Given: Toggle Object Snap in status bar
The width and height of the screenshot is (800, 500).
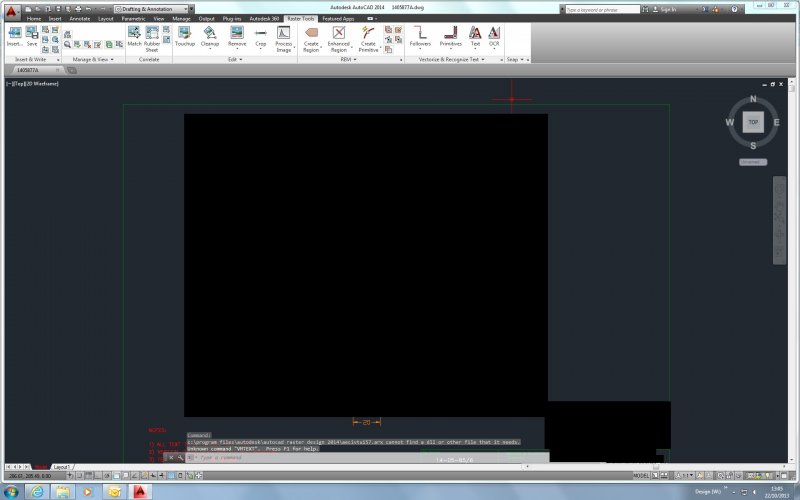Looking at the screenshot, I should pos(116,476).
